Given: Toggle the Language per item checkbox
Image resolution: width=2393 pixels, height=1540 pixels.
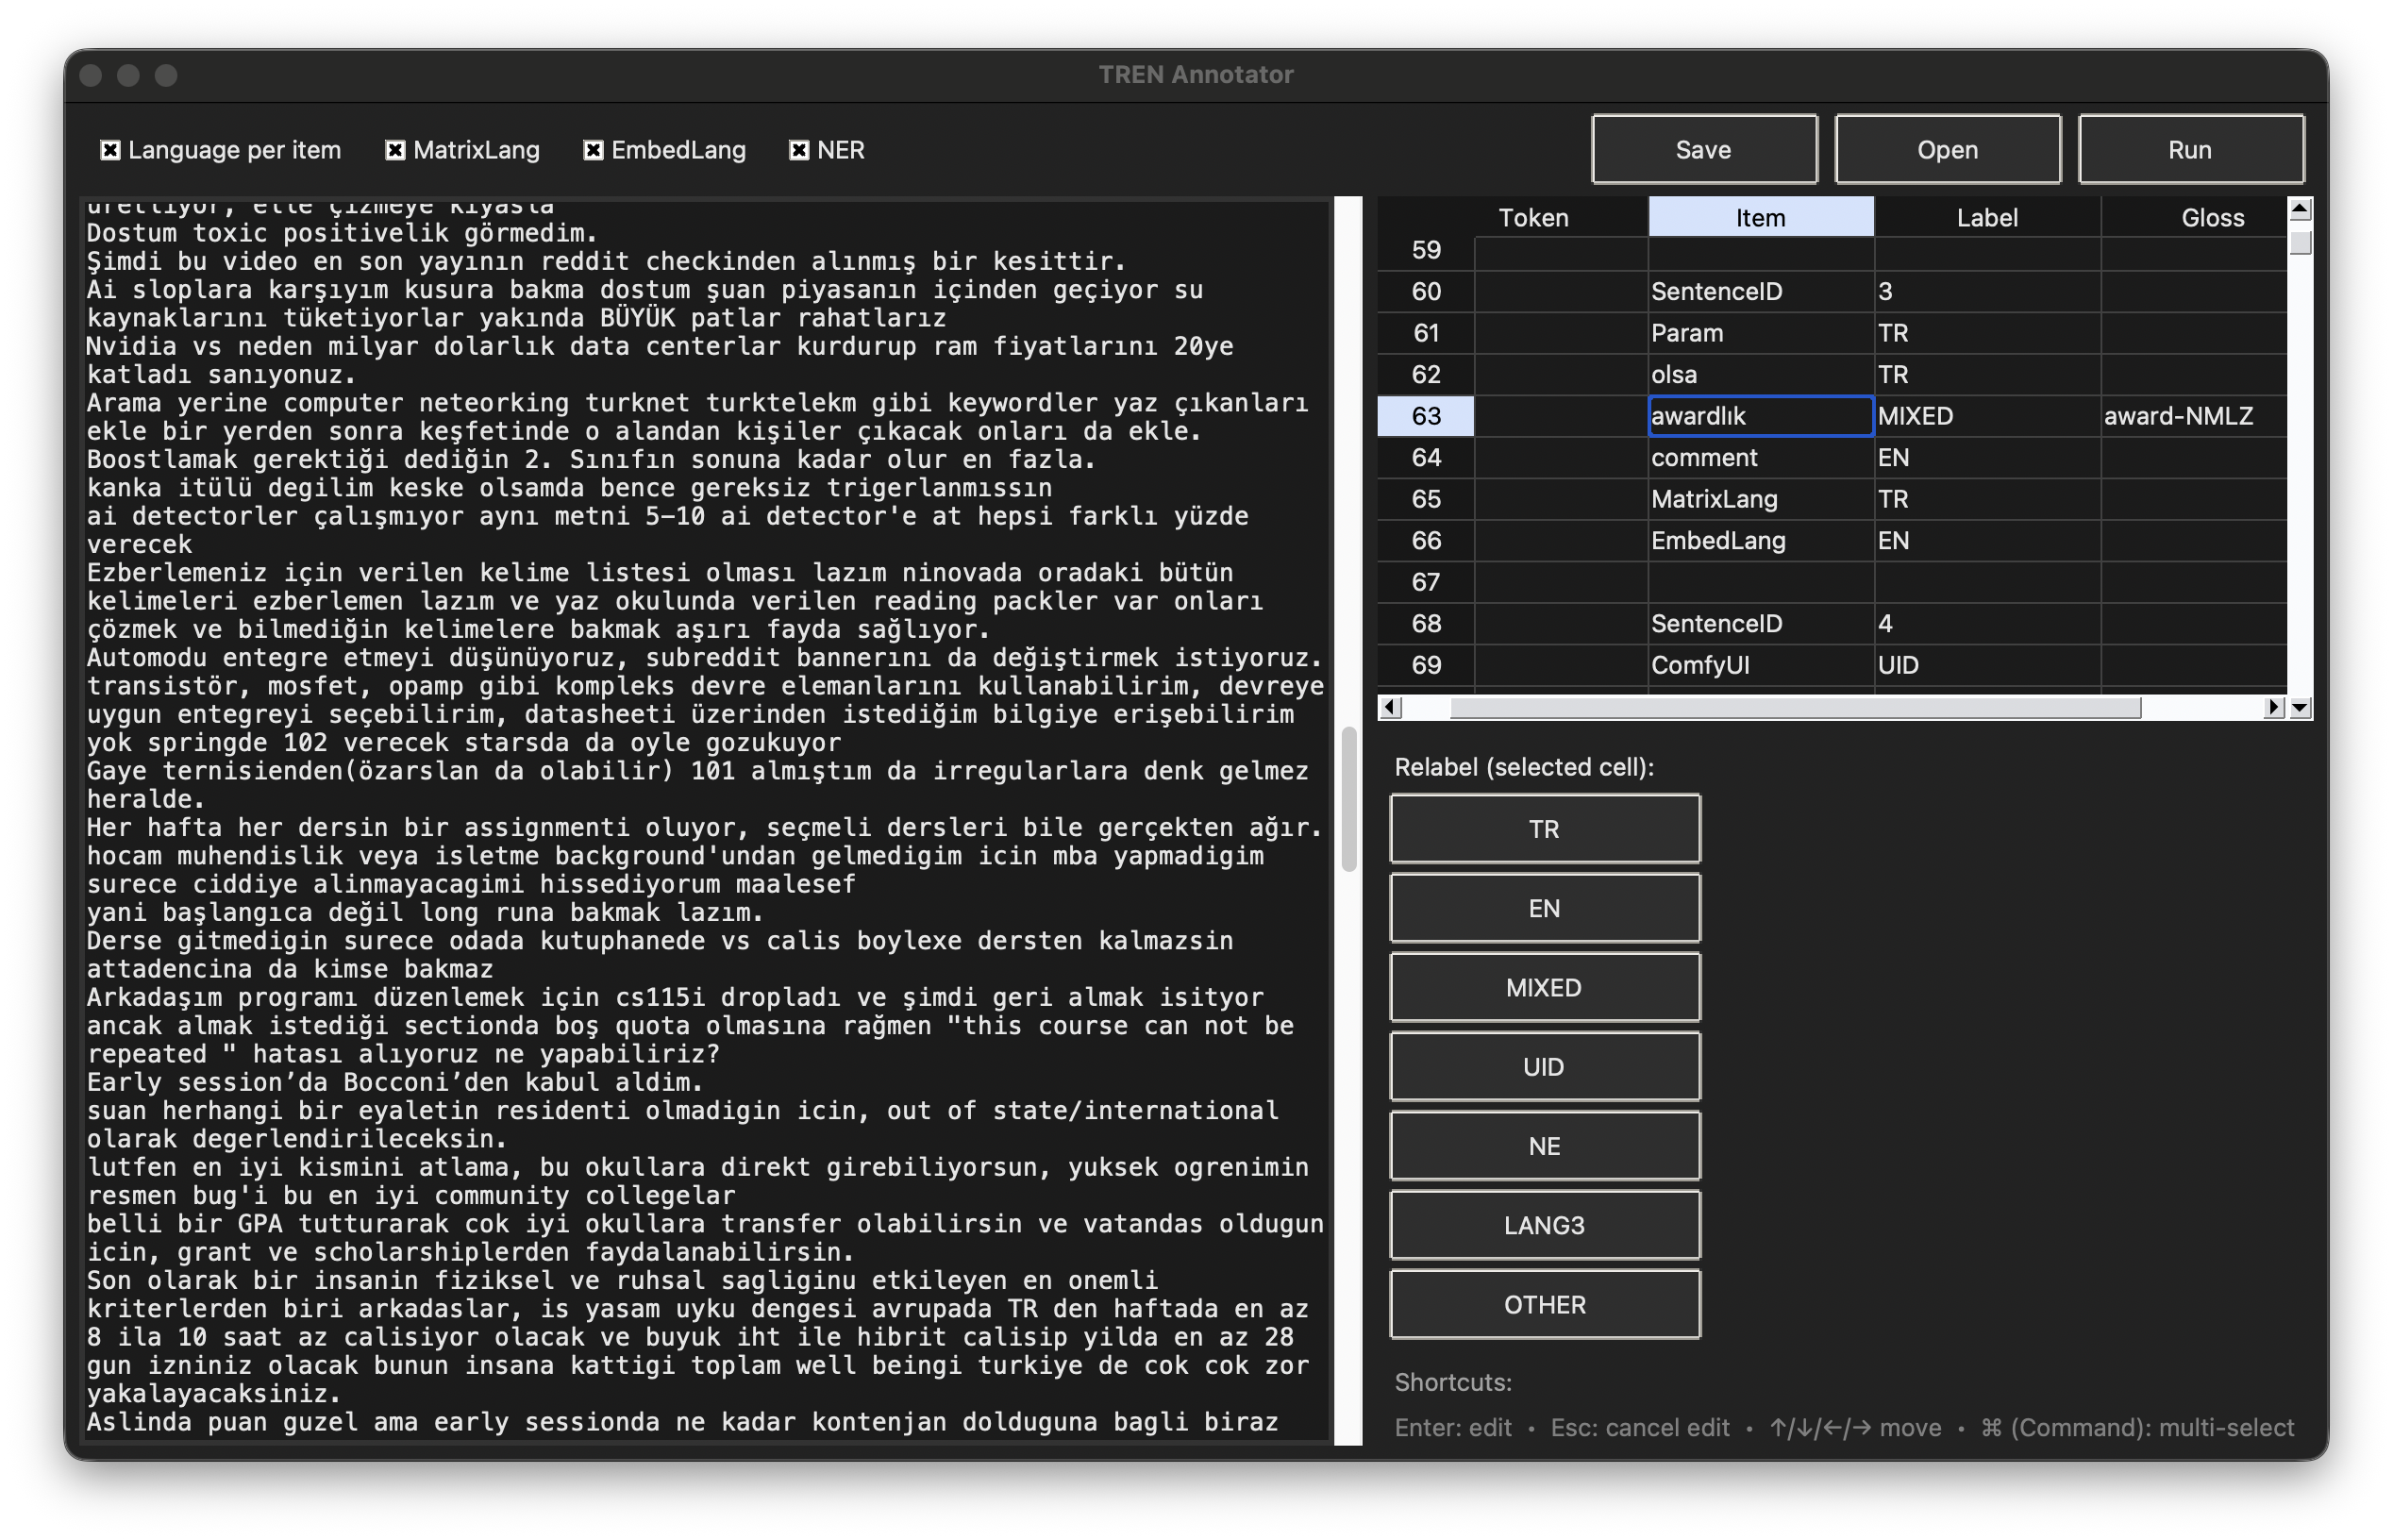Looking at the screenshot, I should (x=111, y=150).
